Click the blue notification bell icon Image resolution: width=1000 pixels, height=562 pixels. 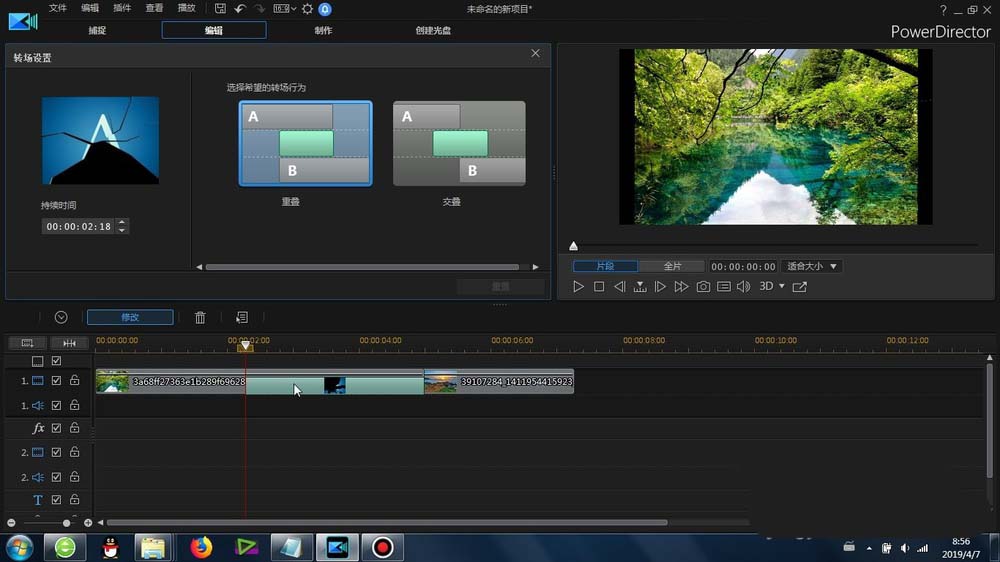coord(325,9)
